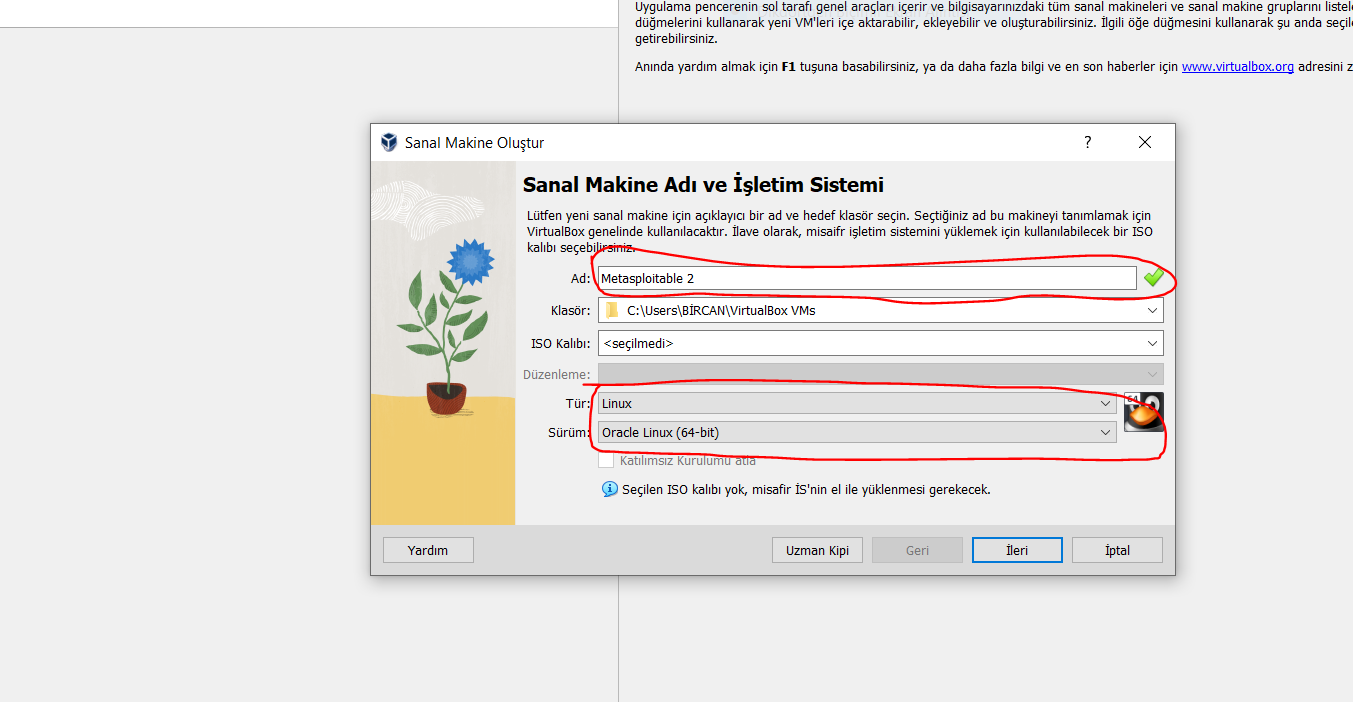Click the İleri button
The image size is (1353, 702).
1017,550
